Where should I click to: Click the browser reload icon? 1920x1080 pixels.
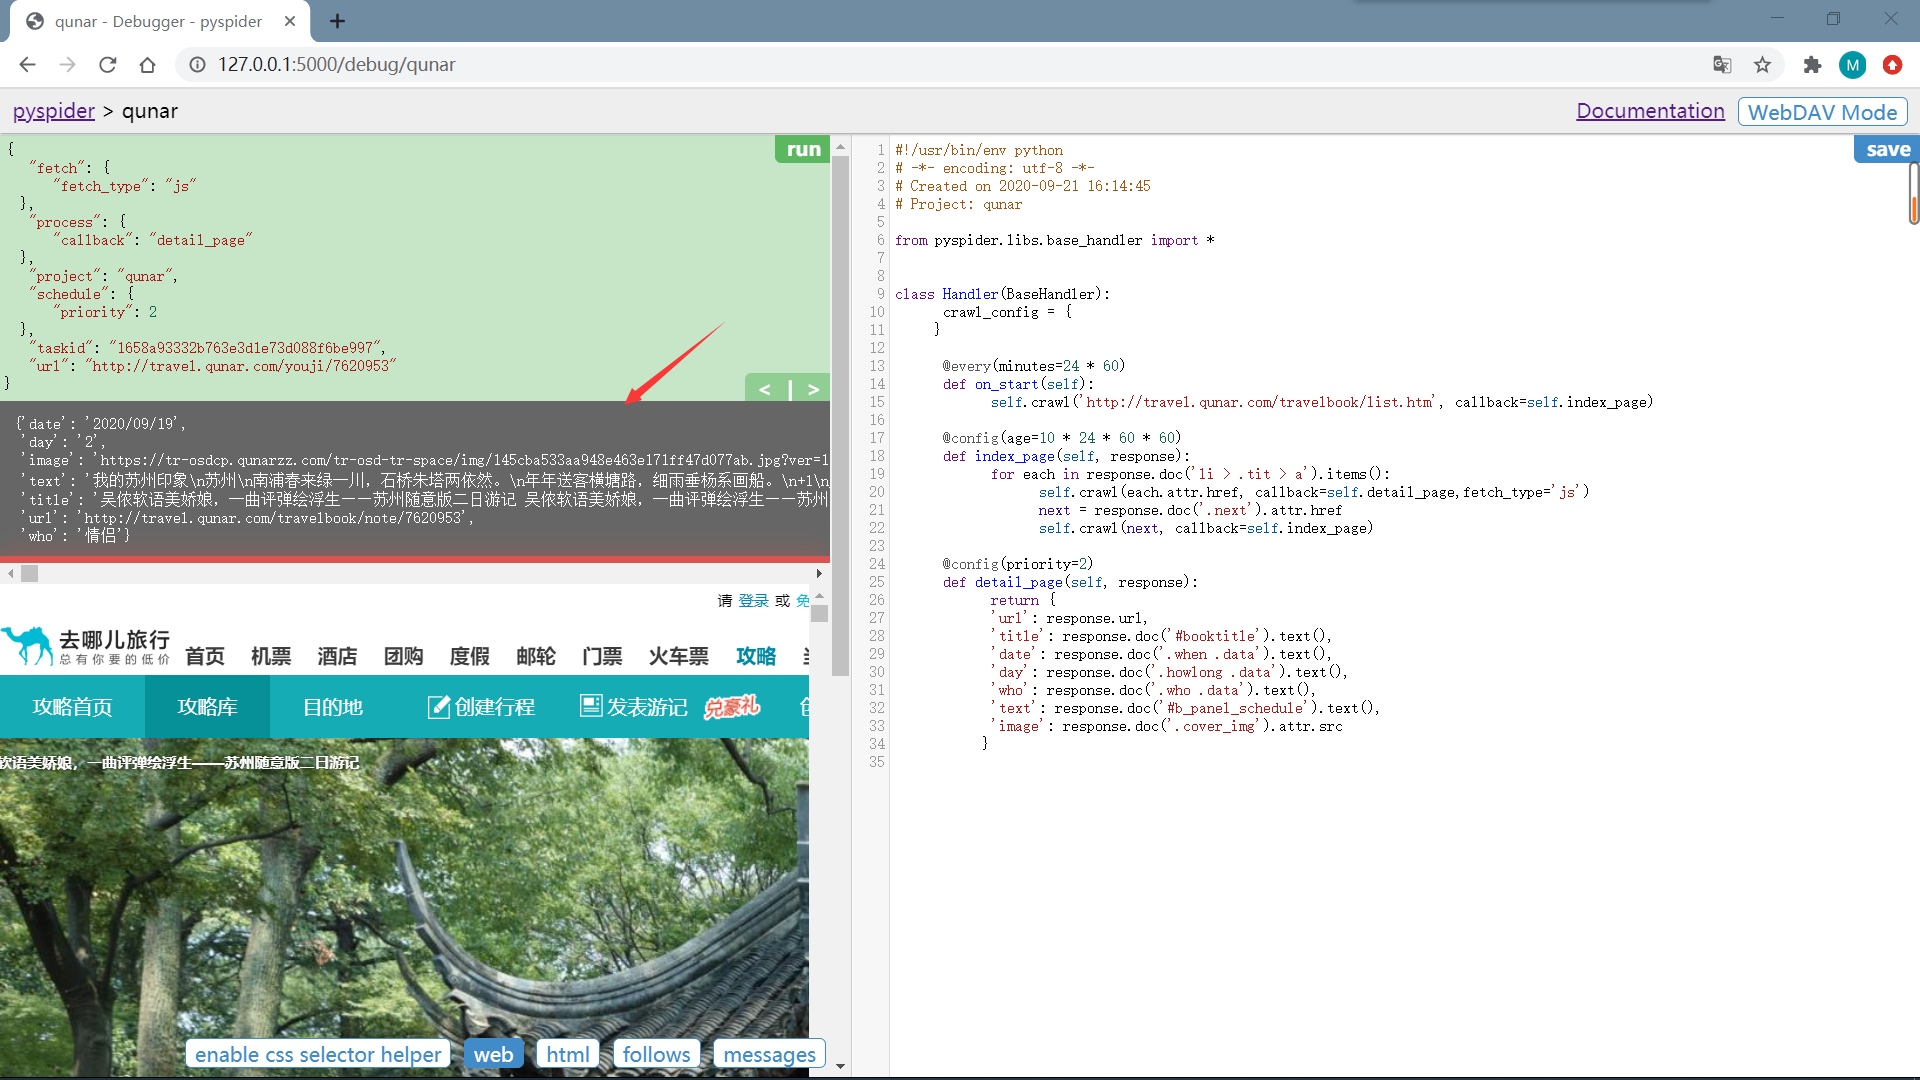tap(108, 65)
